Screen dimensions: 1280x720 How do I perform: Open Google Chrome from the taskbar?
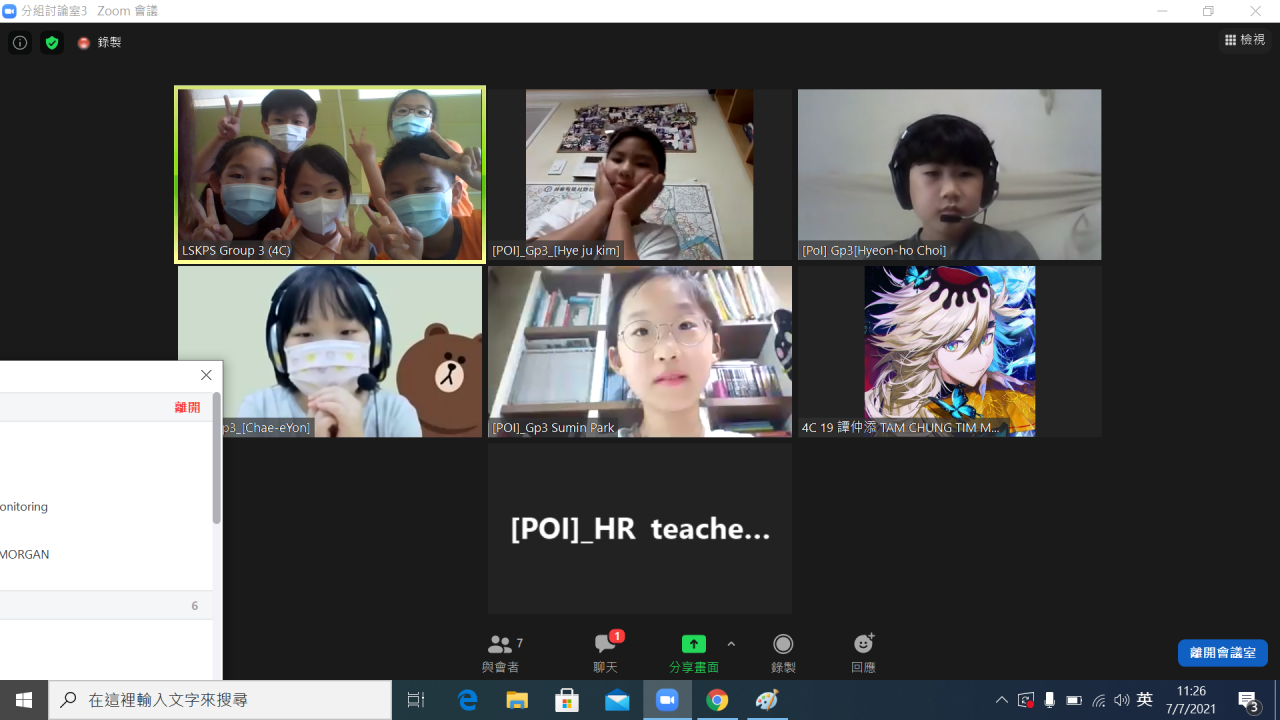pos(717,700)
